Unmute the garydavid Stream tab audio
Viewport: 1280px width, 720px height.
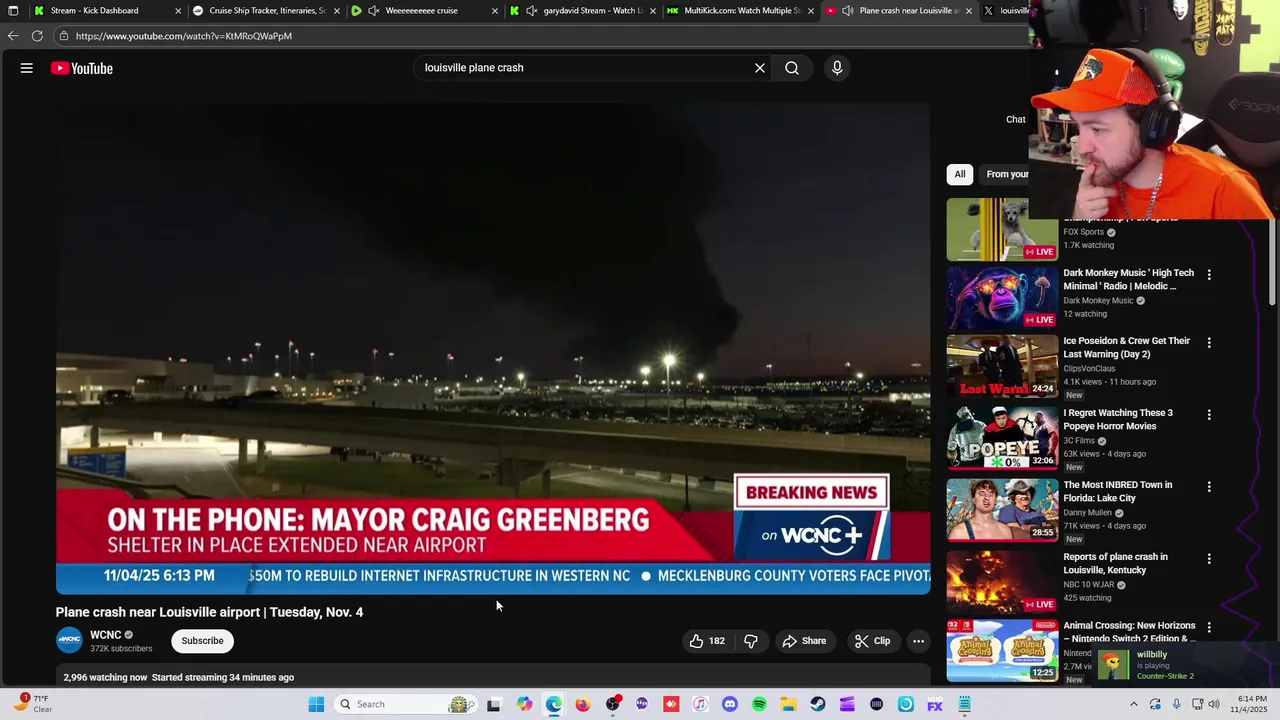(531, 11)
